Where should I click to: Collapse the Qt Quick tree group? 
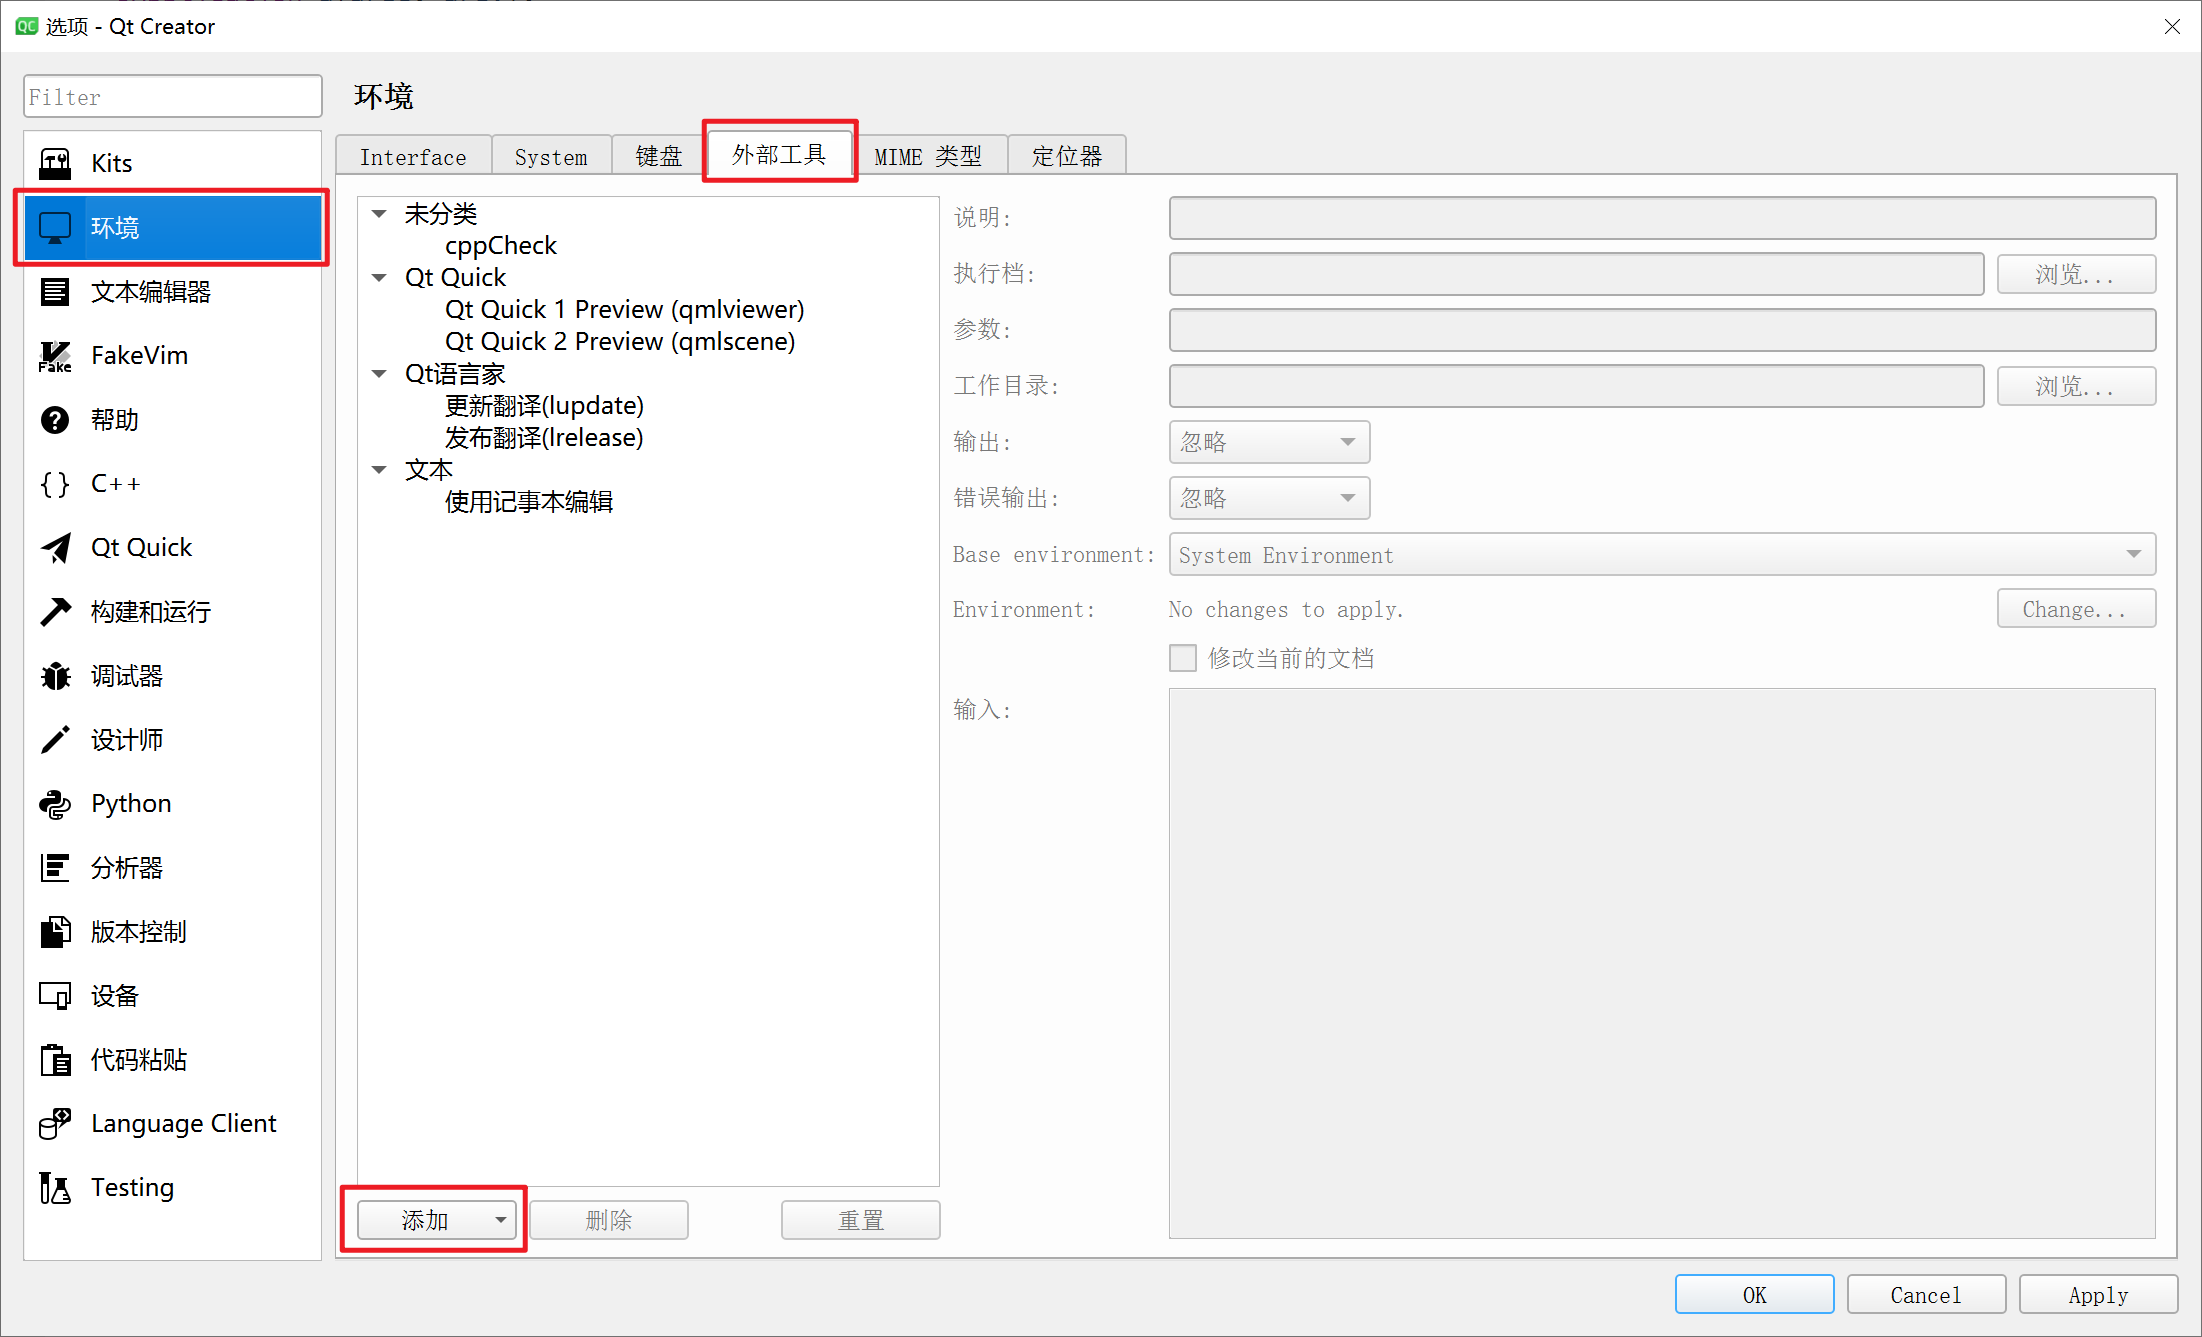click(380, 278)
